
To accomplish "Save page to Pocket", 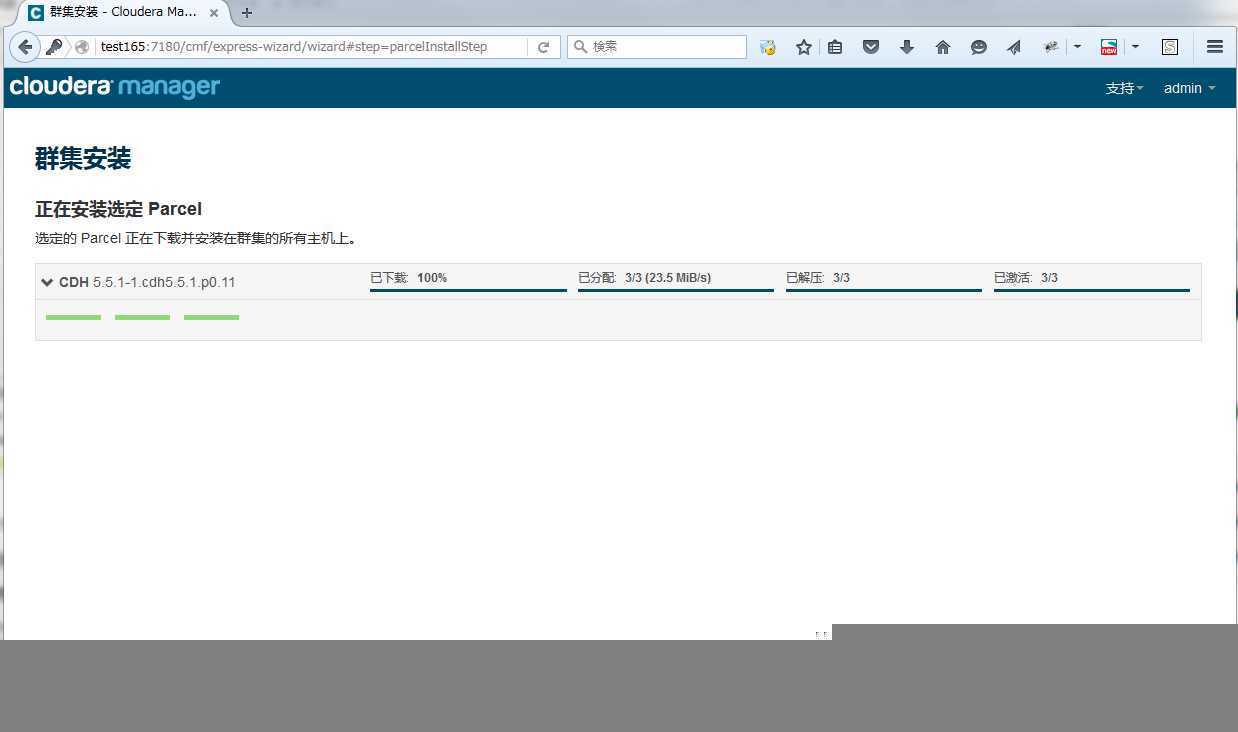I will pos(871,47).
